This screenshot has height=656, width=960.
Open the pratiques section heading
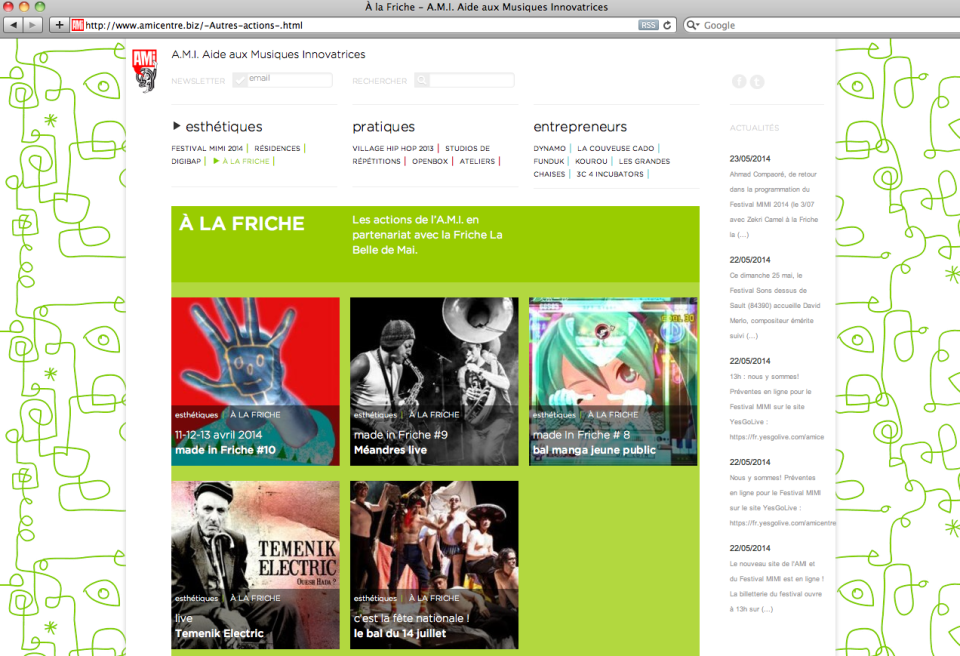pos(383,127)
